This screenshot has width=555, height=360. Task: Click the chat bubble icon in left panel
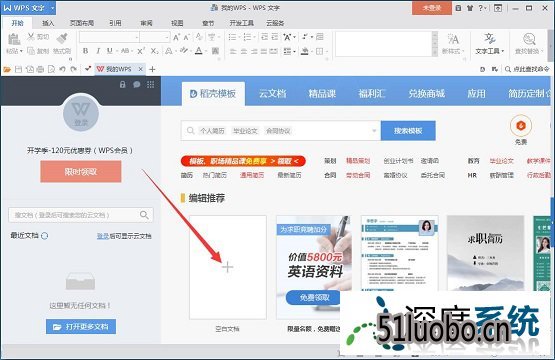click(x=137, y=85)
